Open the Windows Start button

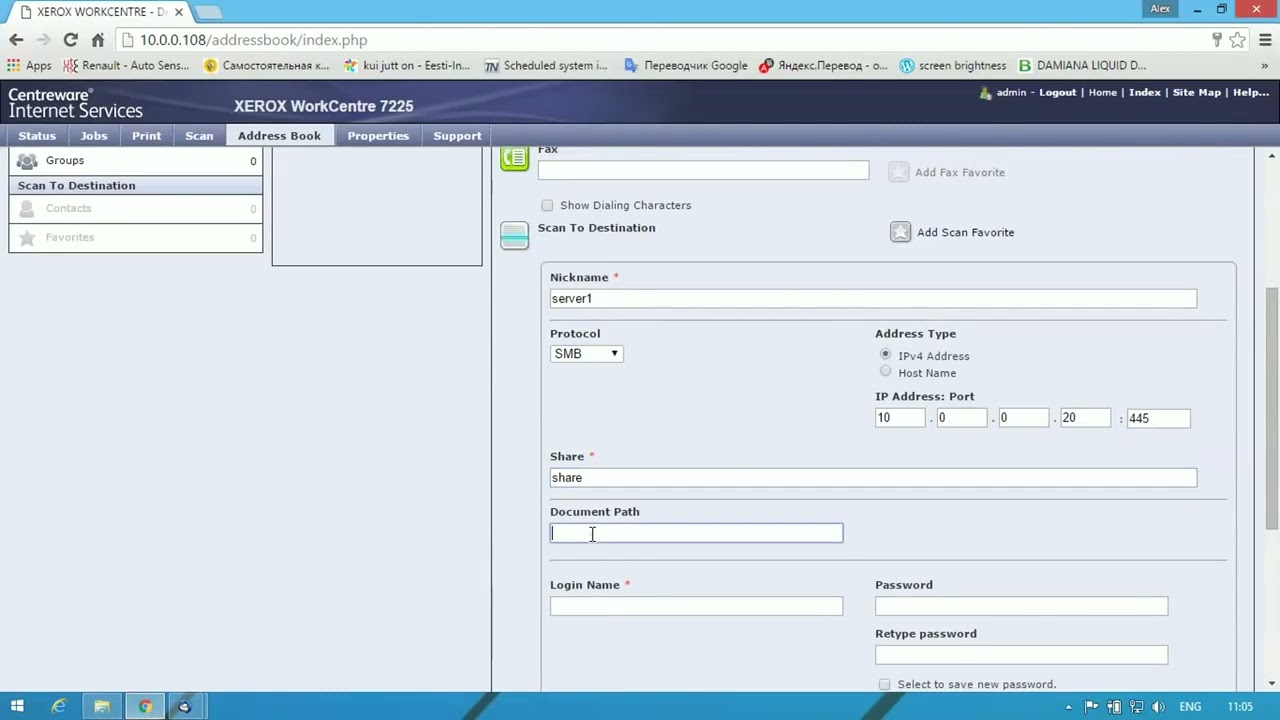(17, 706)
